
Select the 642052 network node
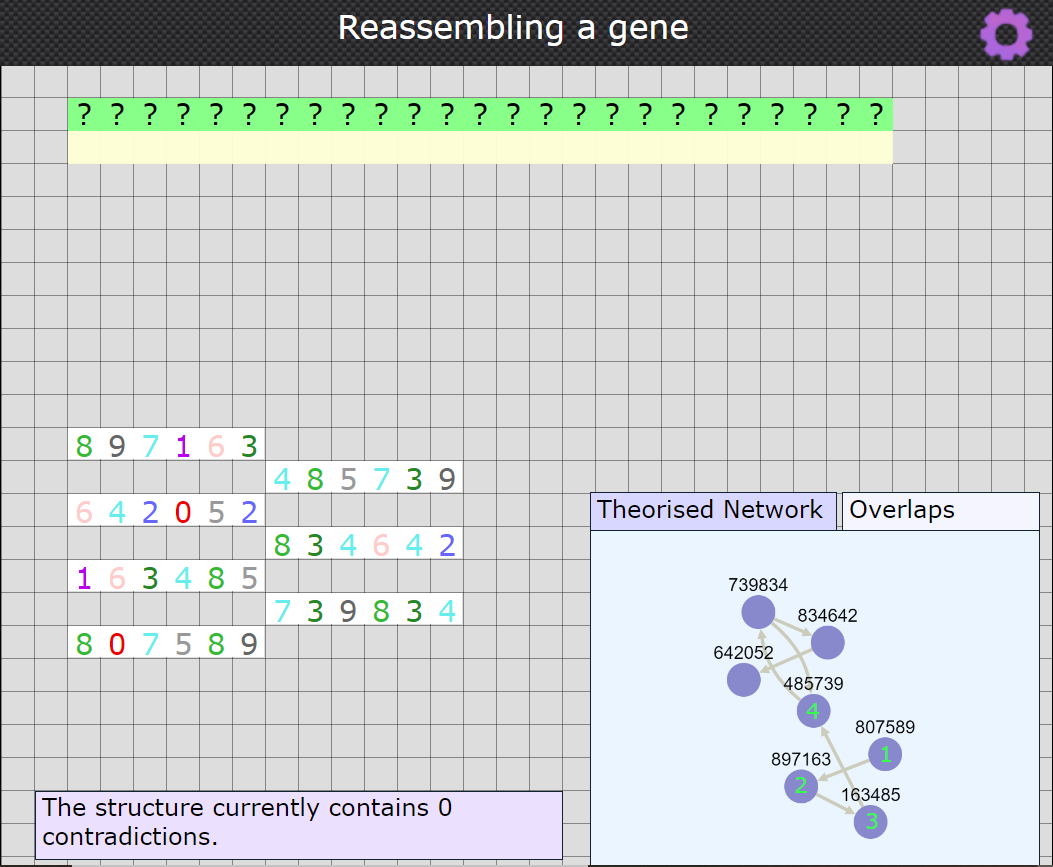(x=743, y=680)
